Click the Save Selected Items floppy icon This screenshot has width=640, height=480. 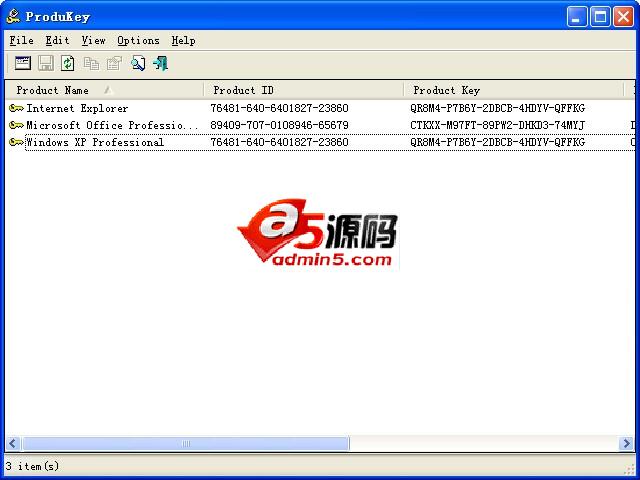pos(46,63)
